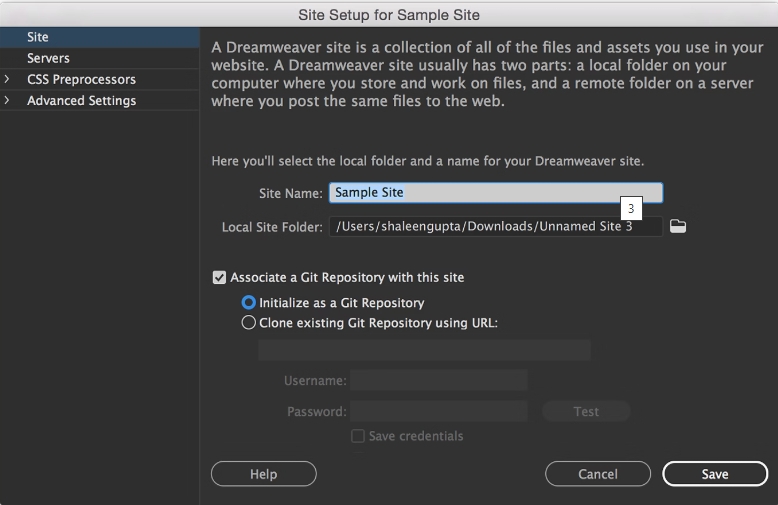Image resolution: width=778 pixels, height=505 pixels.
Task: Click the Test connection button
Action: point(586,411)
